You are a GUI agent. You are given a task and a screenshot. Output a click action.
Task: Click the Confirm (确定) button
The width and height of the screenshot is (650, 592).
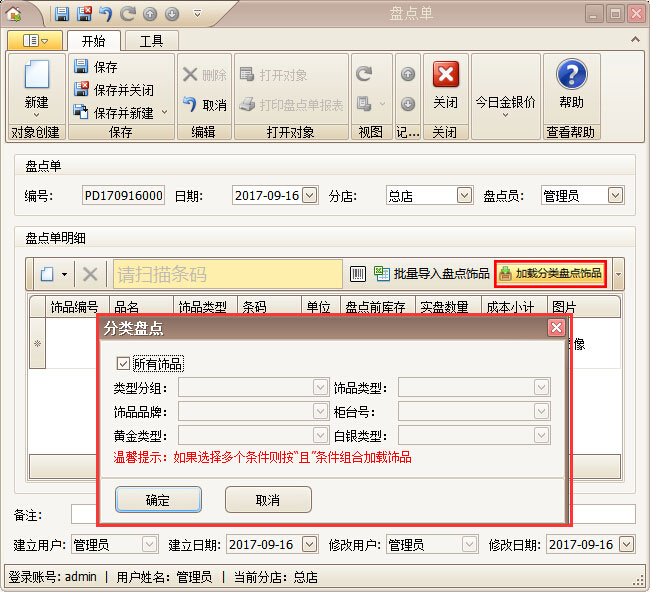coord(158,500)
